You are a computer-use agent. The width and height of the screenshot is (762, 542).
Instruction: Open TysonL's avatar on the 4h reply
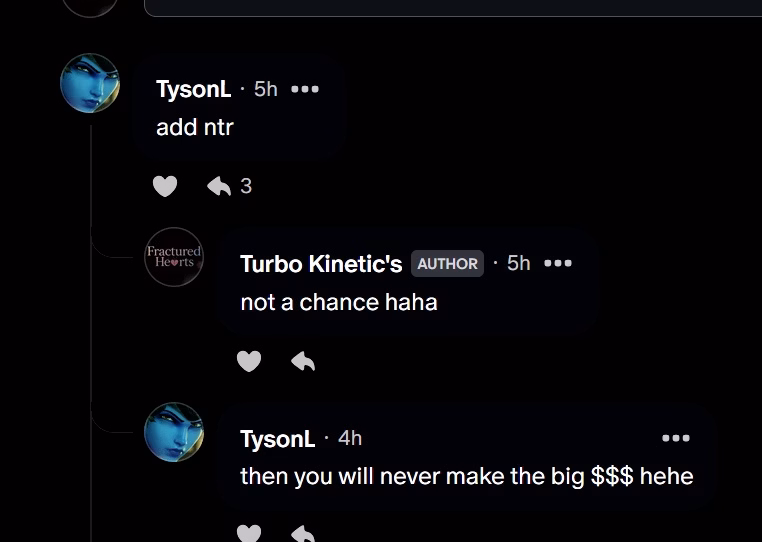pos(174,432)
